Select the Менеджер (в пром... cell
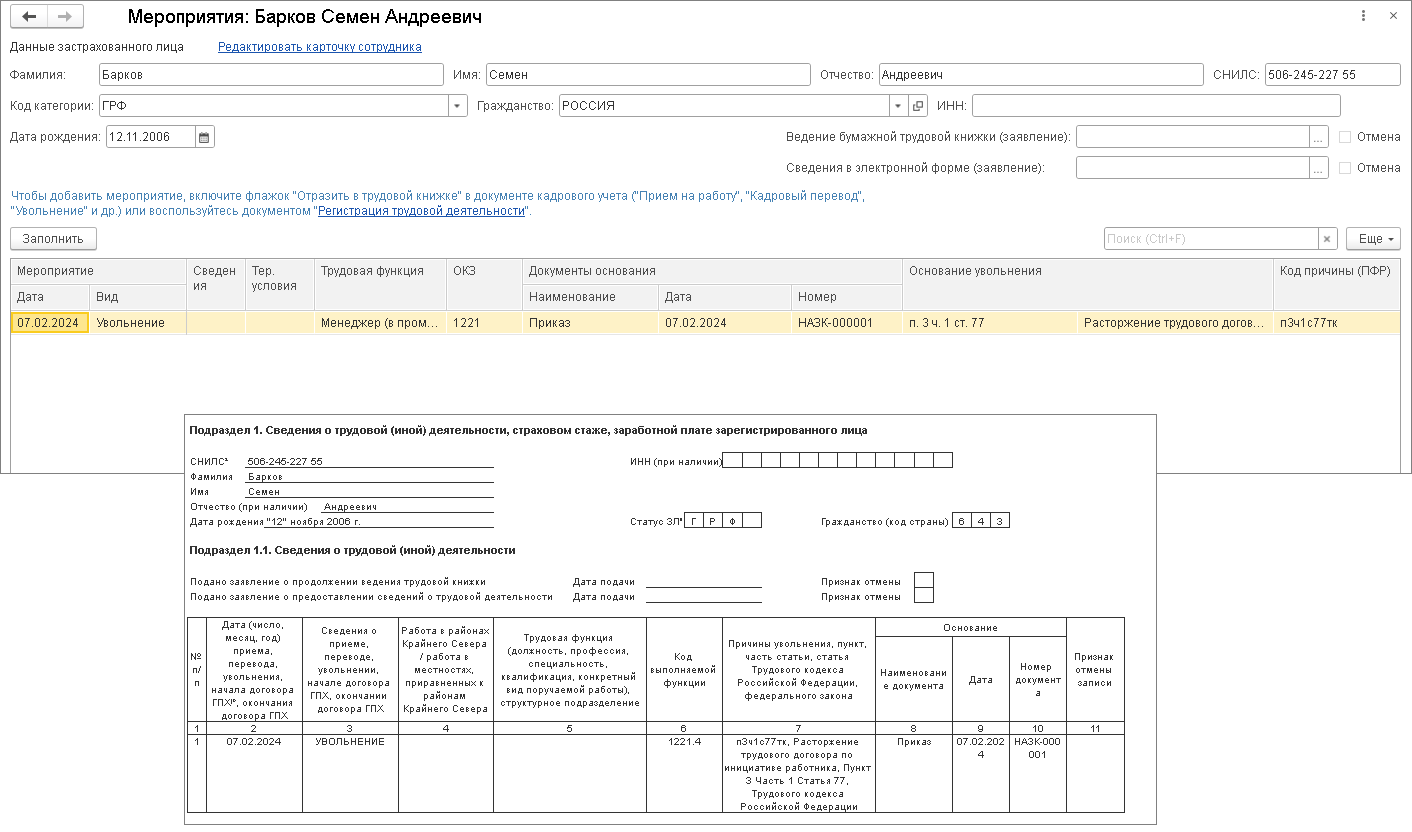 point(380,322)
